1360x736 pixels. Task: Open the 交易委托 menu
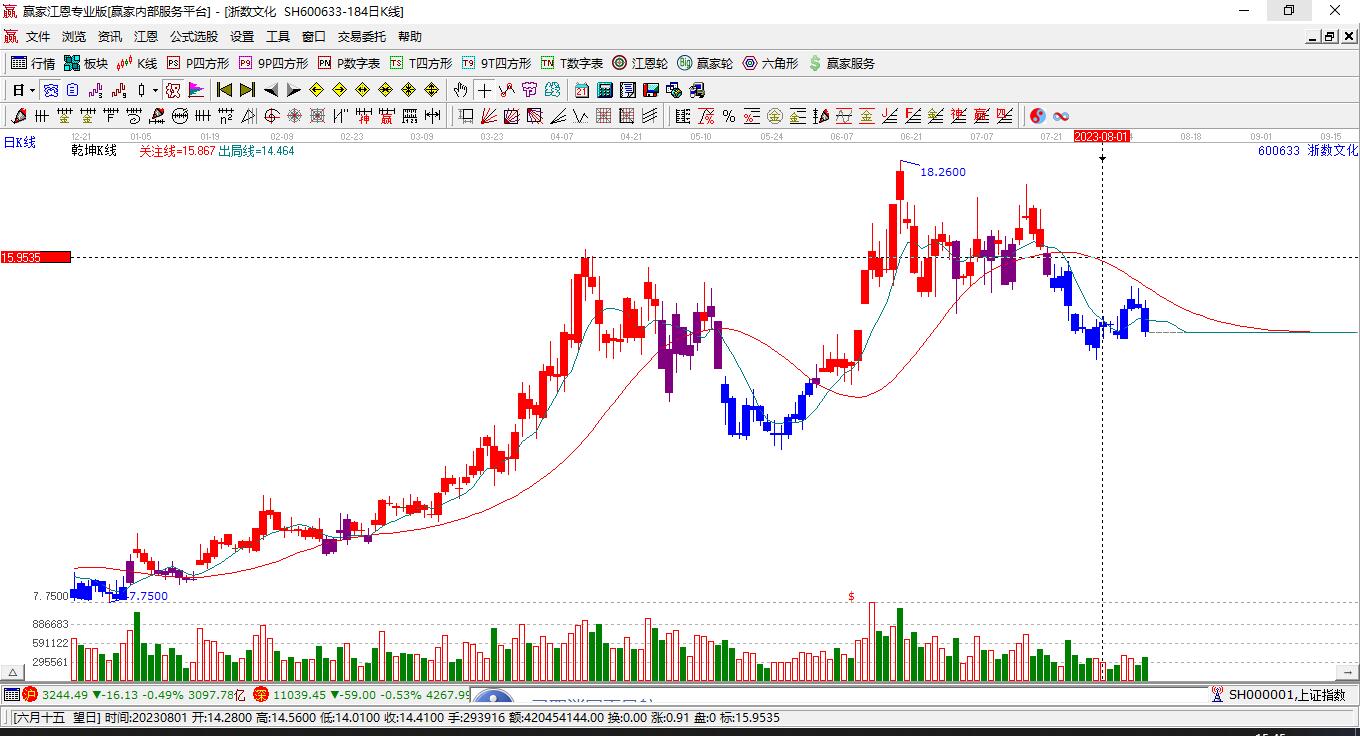coord(362,36)
